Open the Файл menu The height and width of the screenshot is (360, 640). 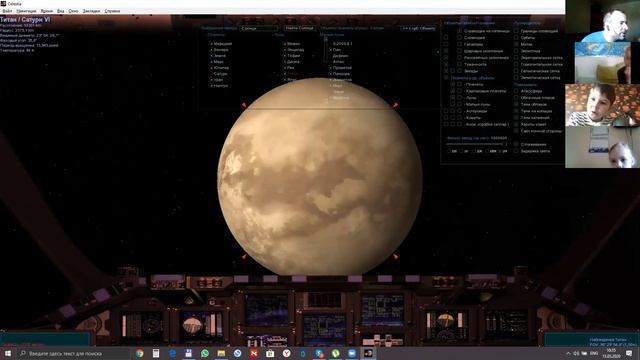pyautogui.click(x=7, y=11)
